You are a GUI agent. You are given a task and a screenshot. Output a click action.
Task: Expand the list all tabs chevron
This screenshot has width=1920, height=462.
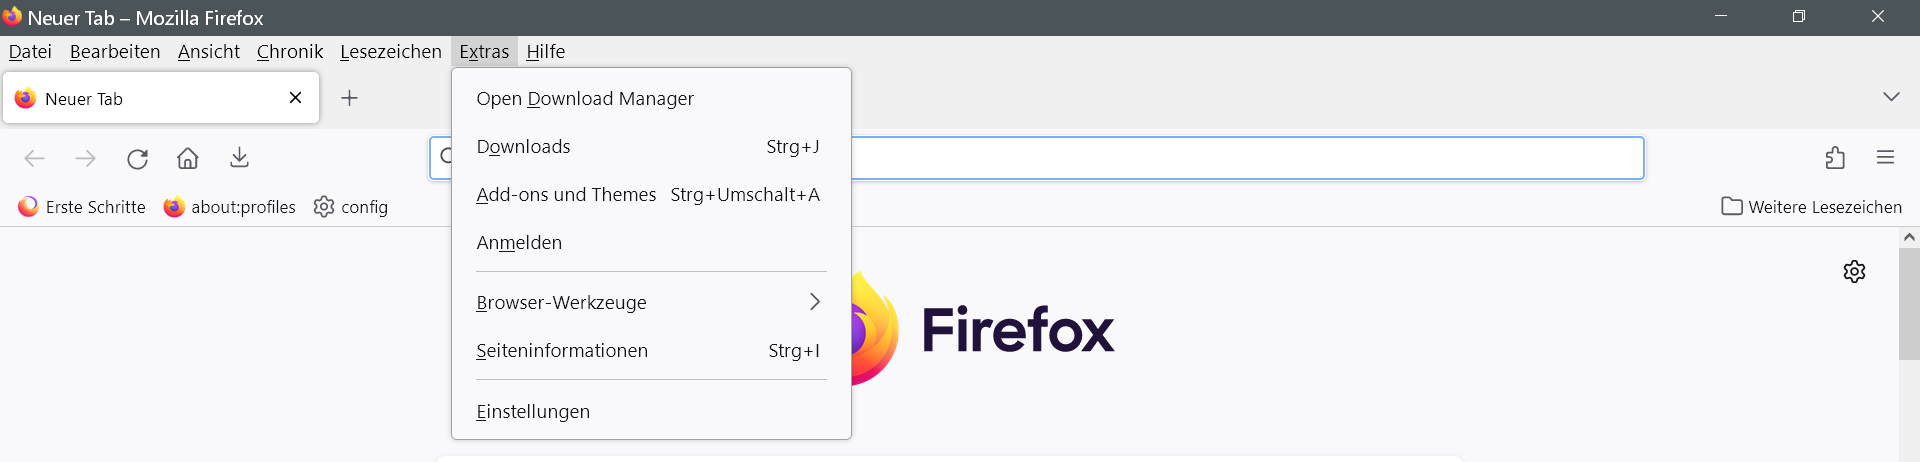point(1891,97)
